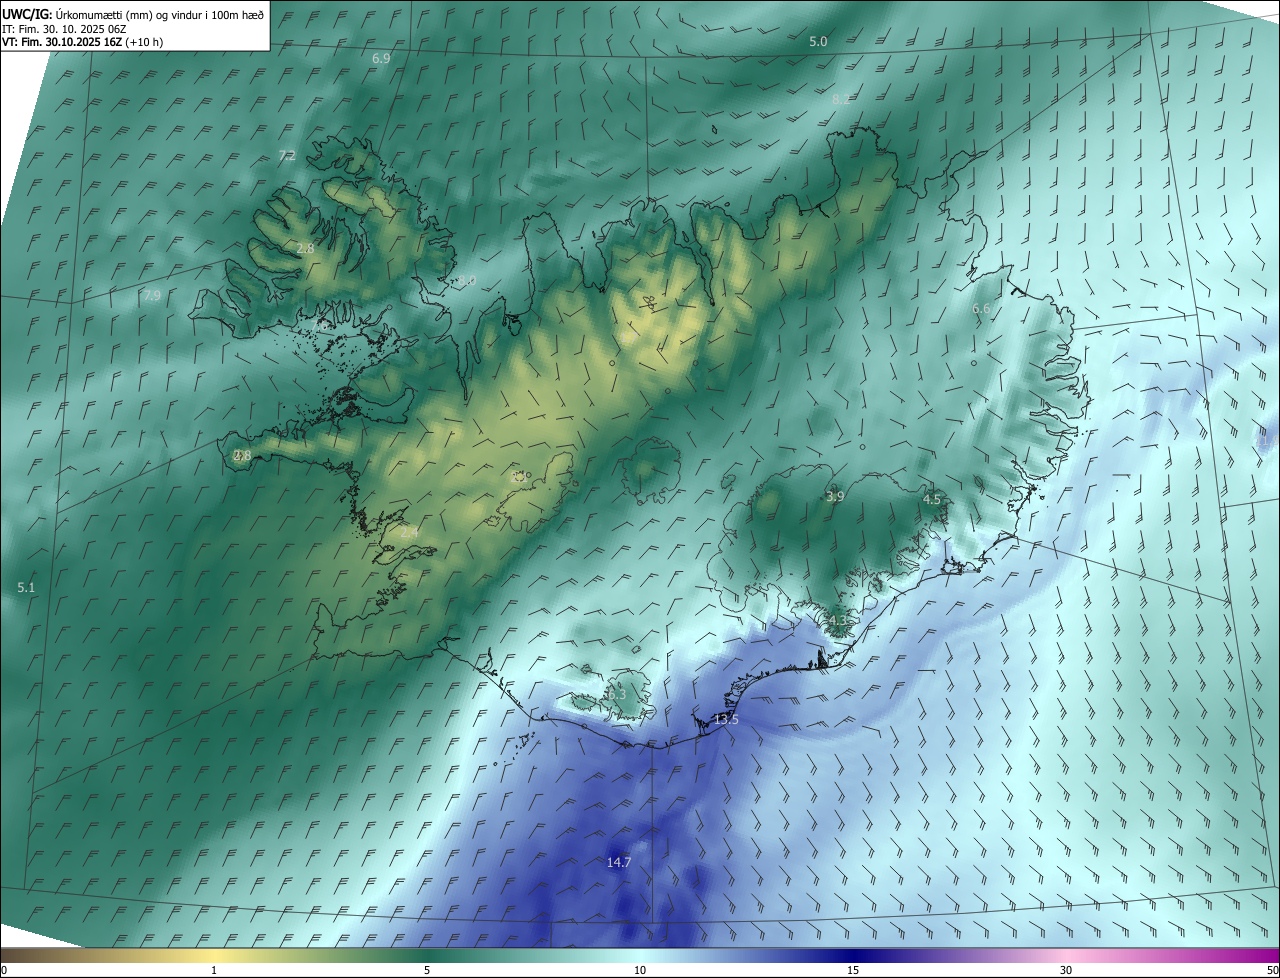The image size is (1280, 978).
Task: Click the 7.9 value label
Action: pos(151,295)
